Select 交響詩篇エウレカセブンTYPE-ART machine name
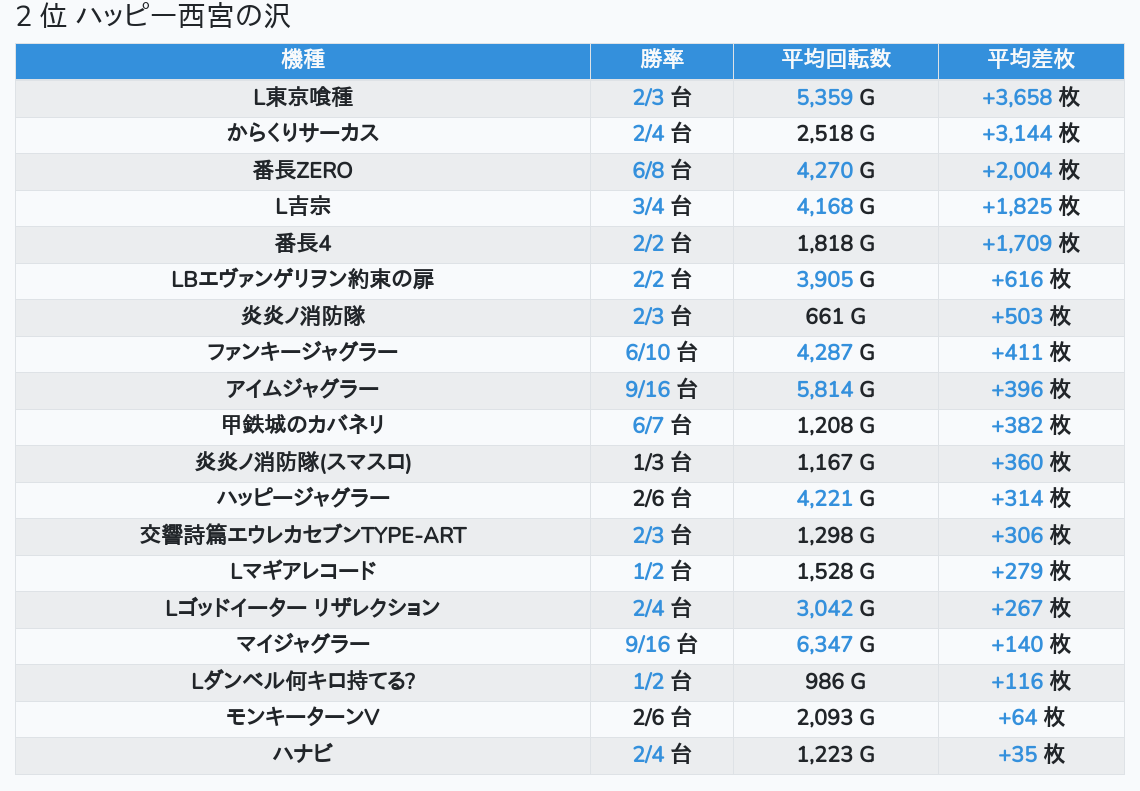The image size is (1140, 791). pos(302,536)
